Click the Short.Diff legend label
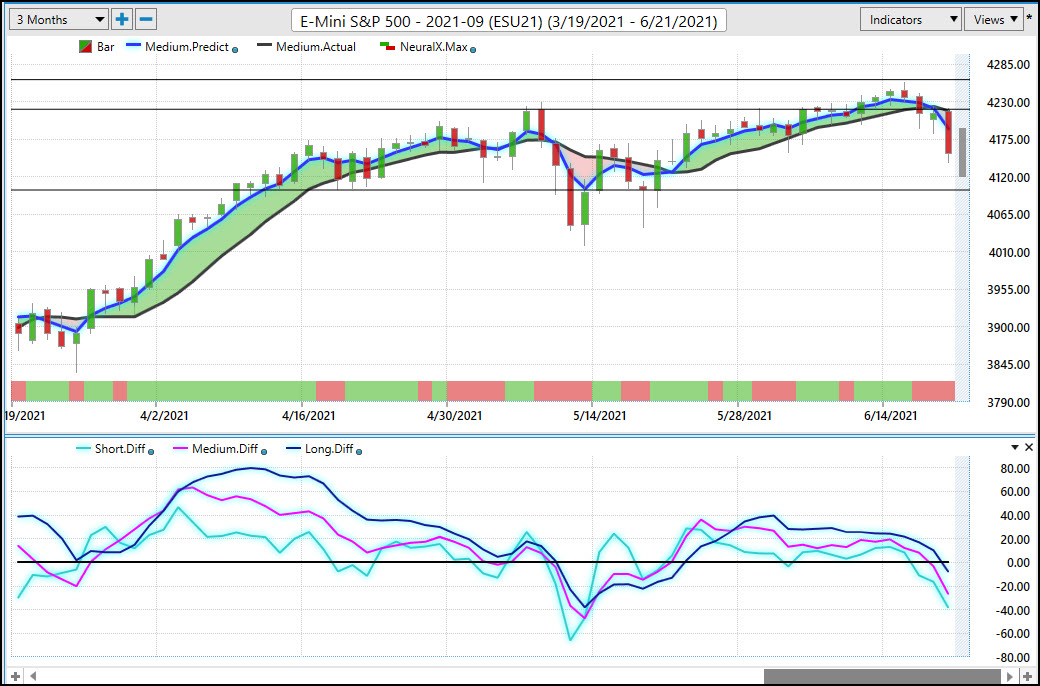 point(119,449)
